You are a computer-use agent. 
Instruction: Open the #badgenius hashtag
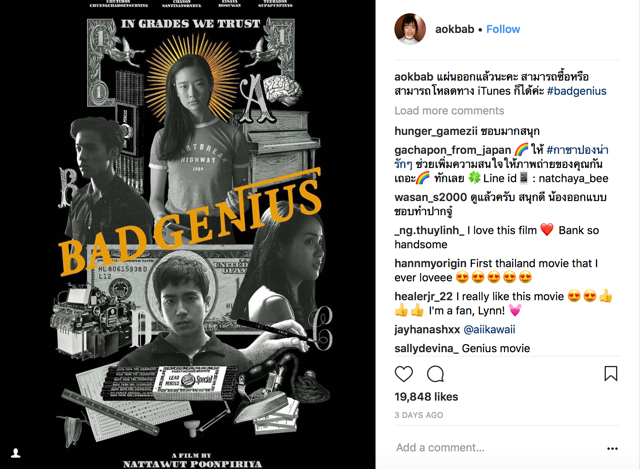point(576,91)
